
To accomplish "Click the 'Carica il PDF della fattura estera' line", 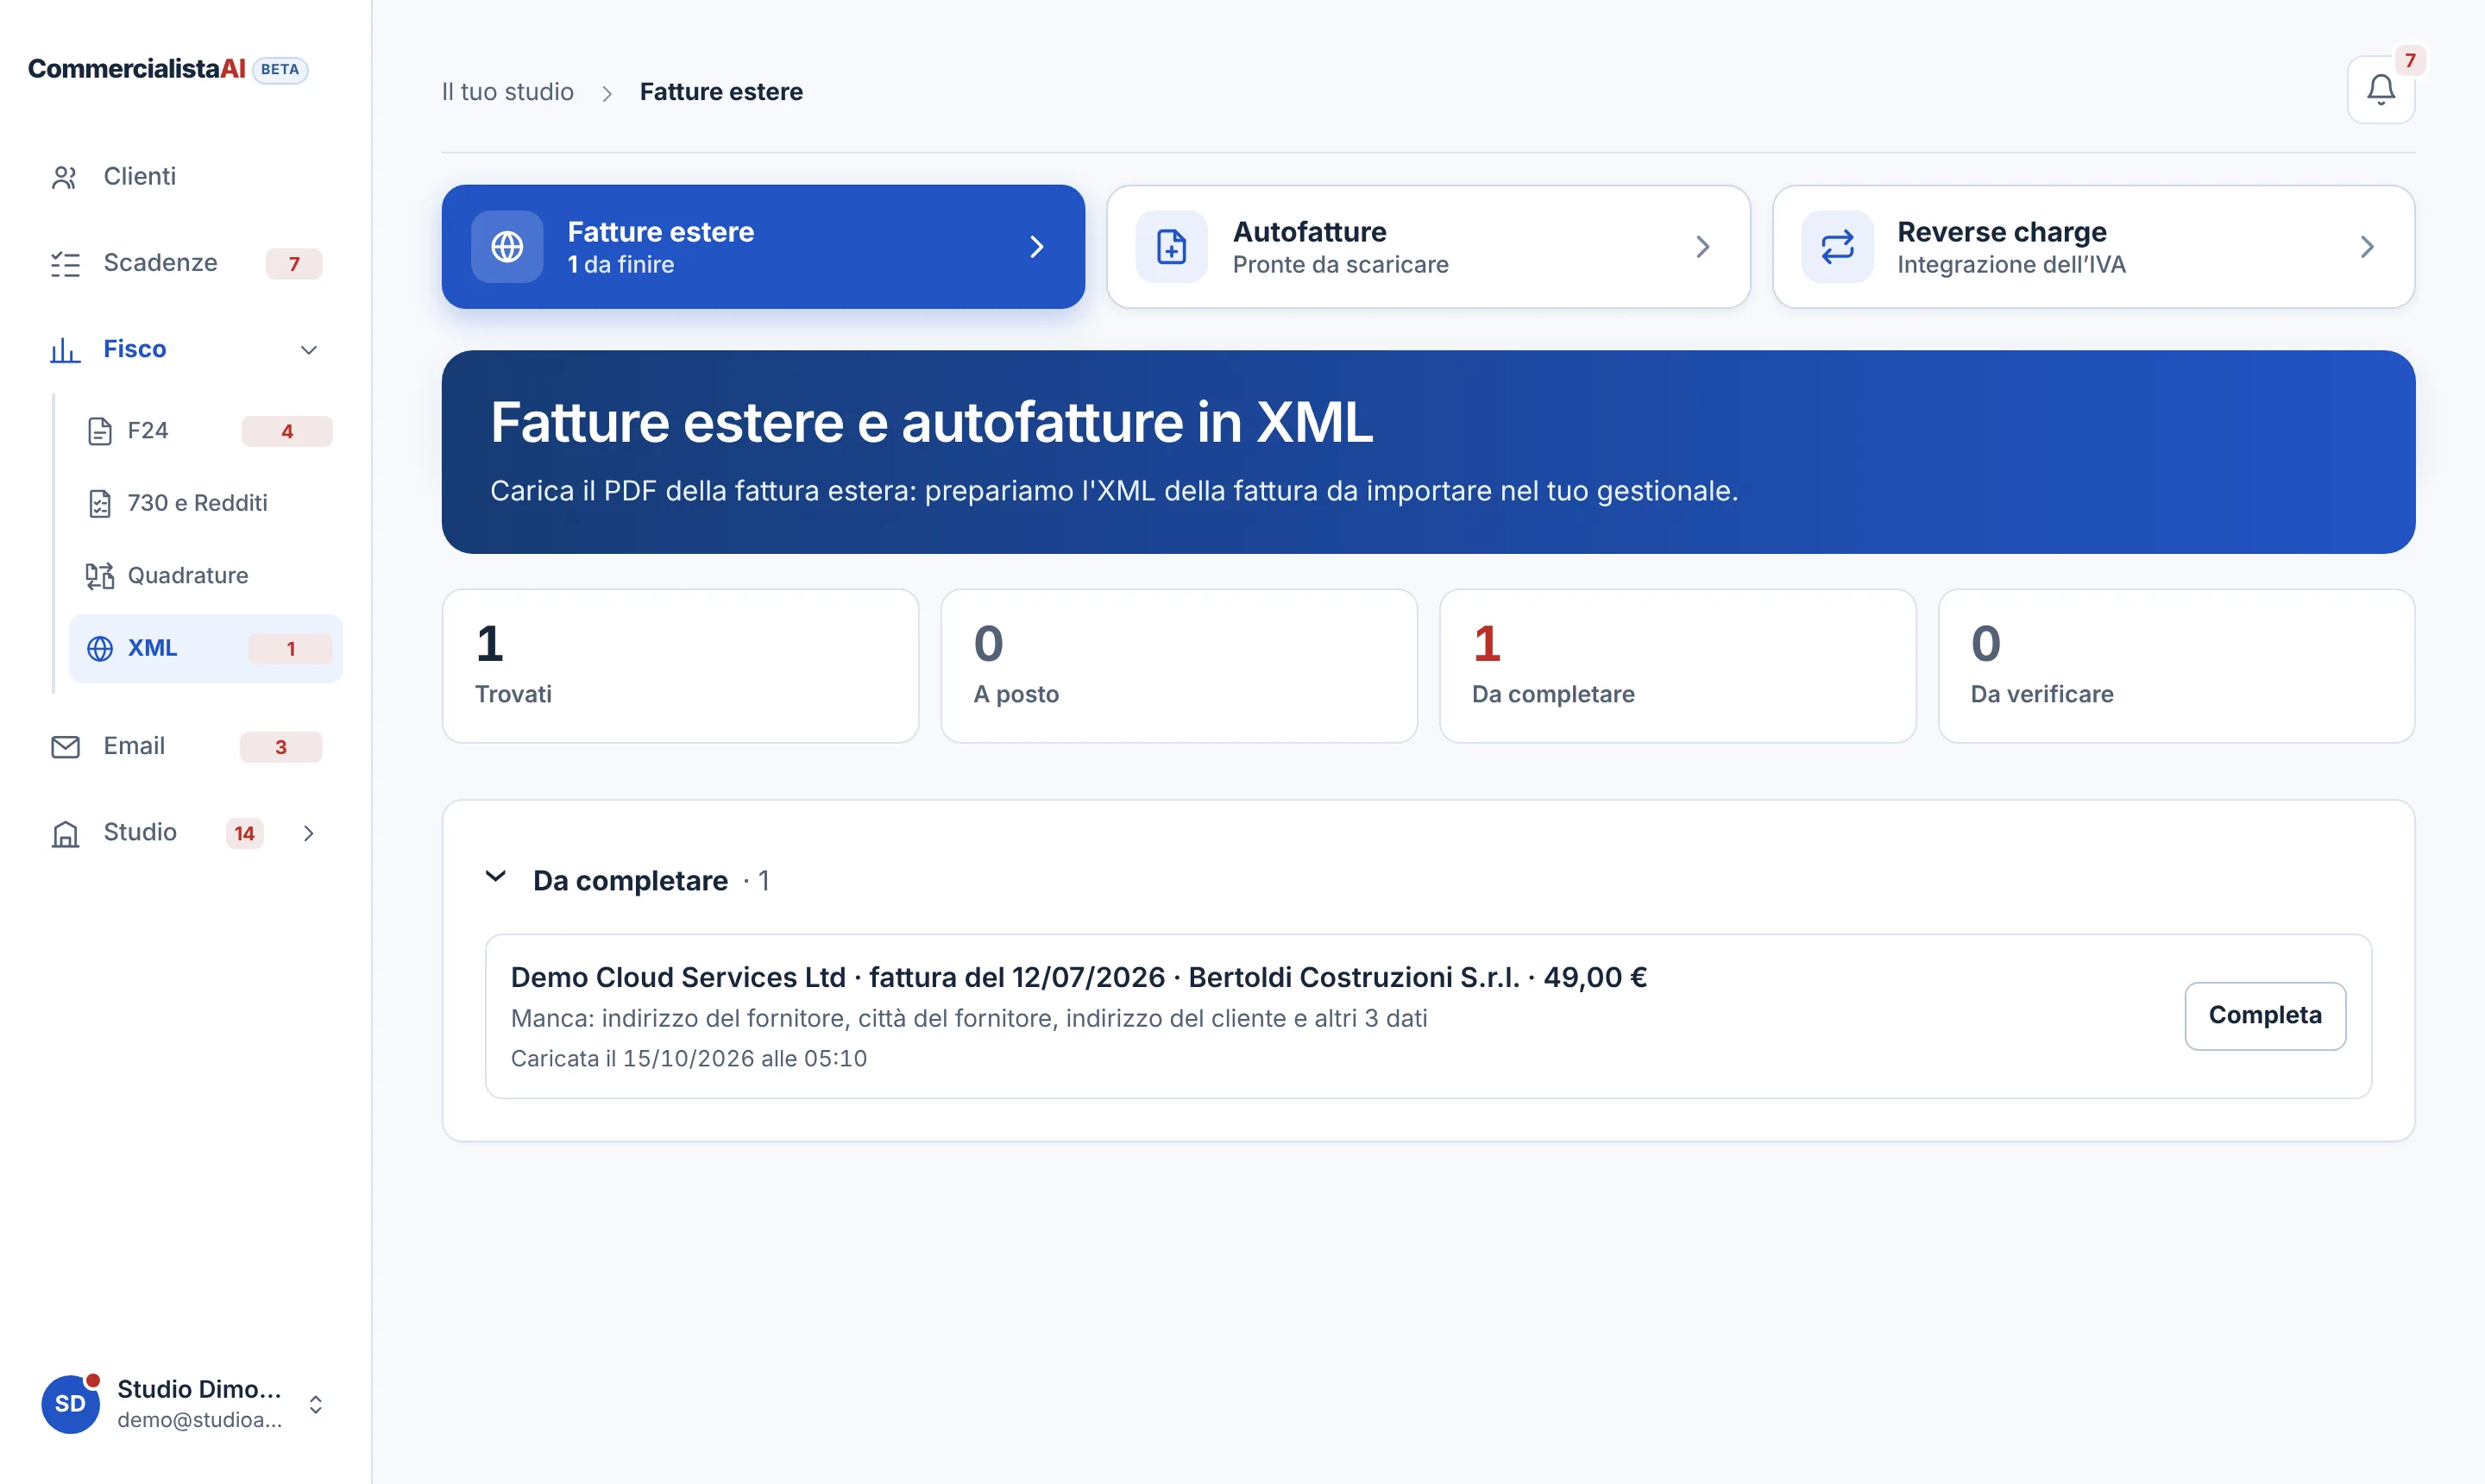I will [x=1114, y=491].
